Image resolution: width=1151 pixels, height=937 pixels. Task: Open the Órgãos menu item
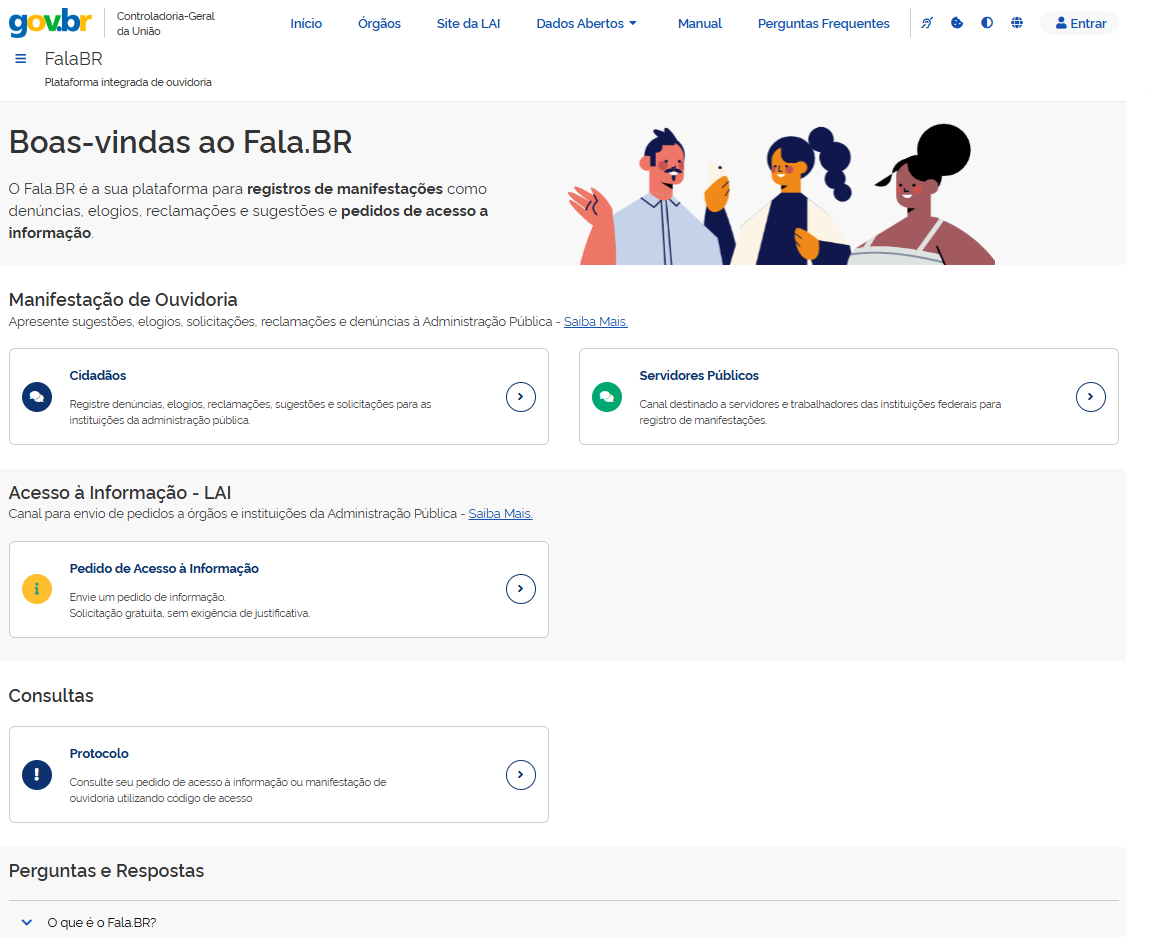pos(379,23)
